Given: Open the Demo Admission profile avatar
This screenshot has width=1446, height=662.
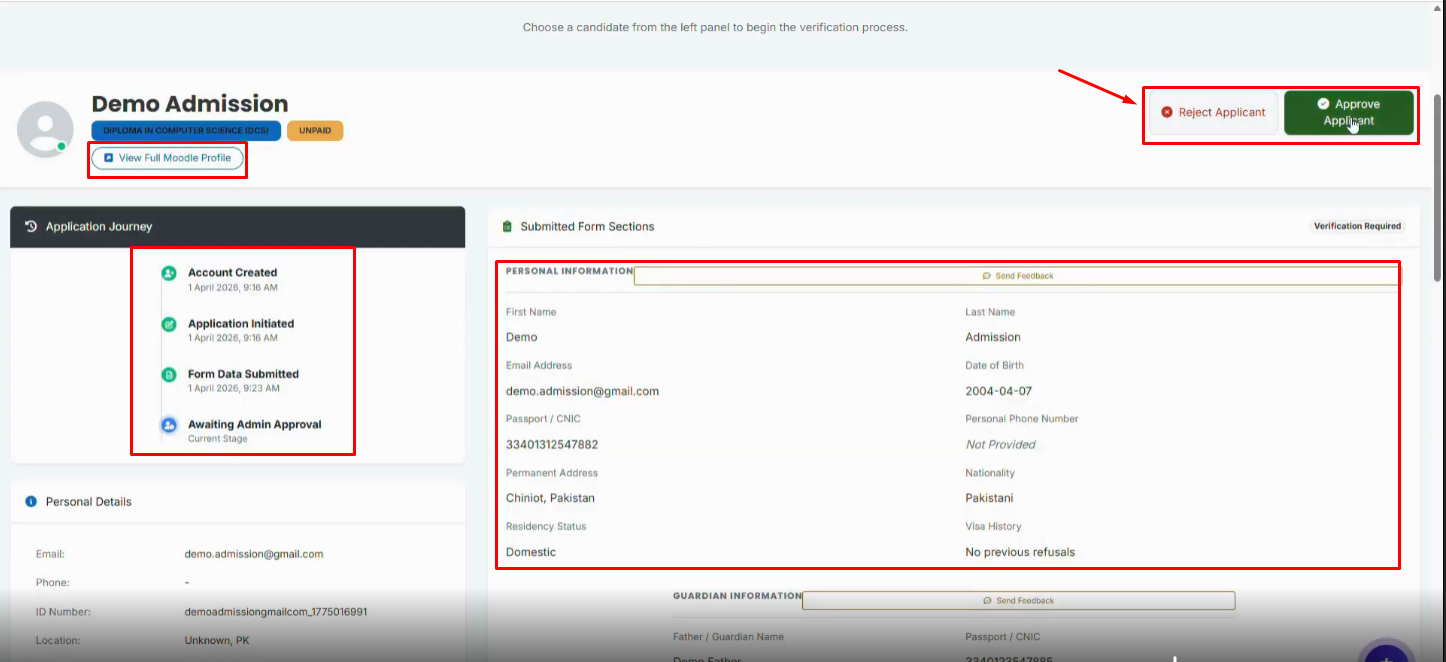Looking at the screenshot, I should pos(45,129).
